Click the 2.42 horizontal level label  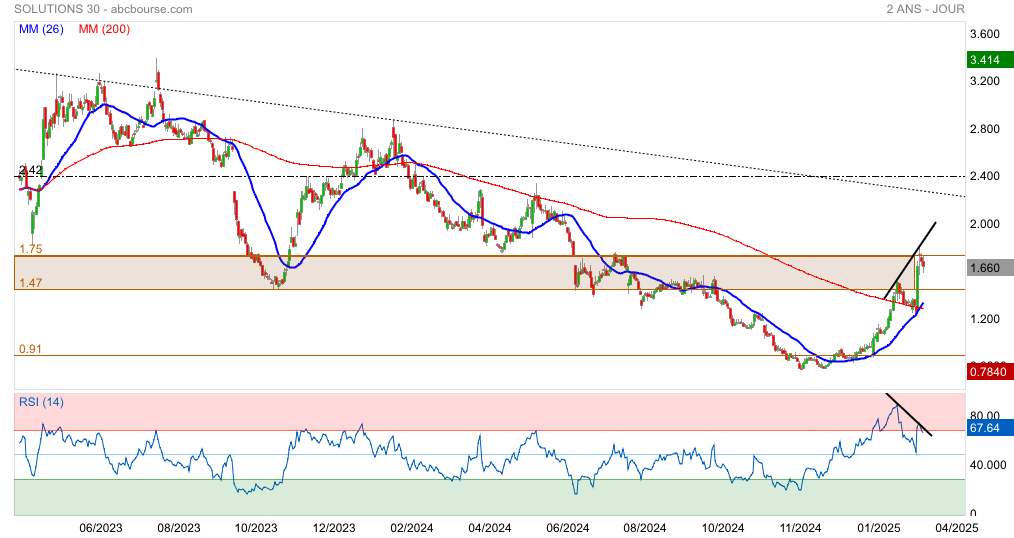tap(31, 170)
